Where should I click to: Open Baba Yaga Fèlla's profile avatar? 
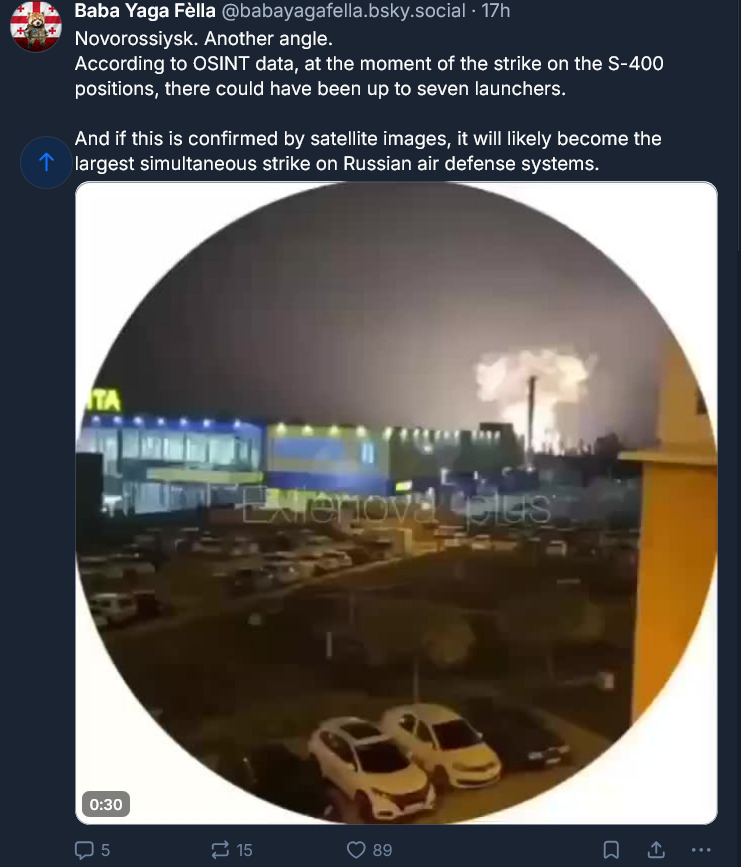click(x=35, y=26)
